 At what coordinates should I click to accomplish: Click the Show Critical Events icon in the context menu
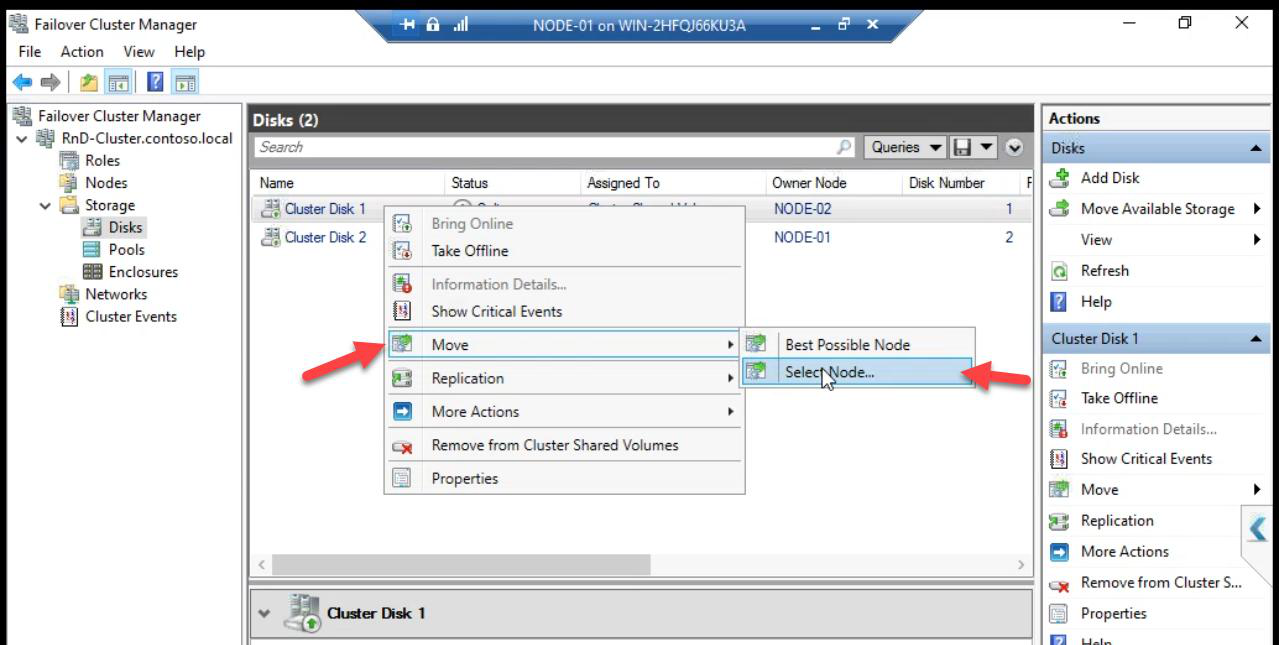[x=402, y=311]
